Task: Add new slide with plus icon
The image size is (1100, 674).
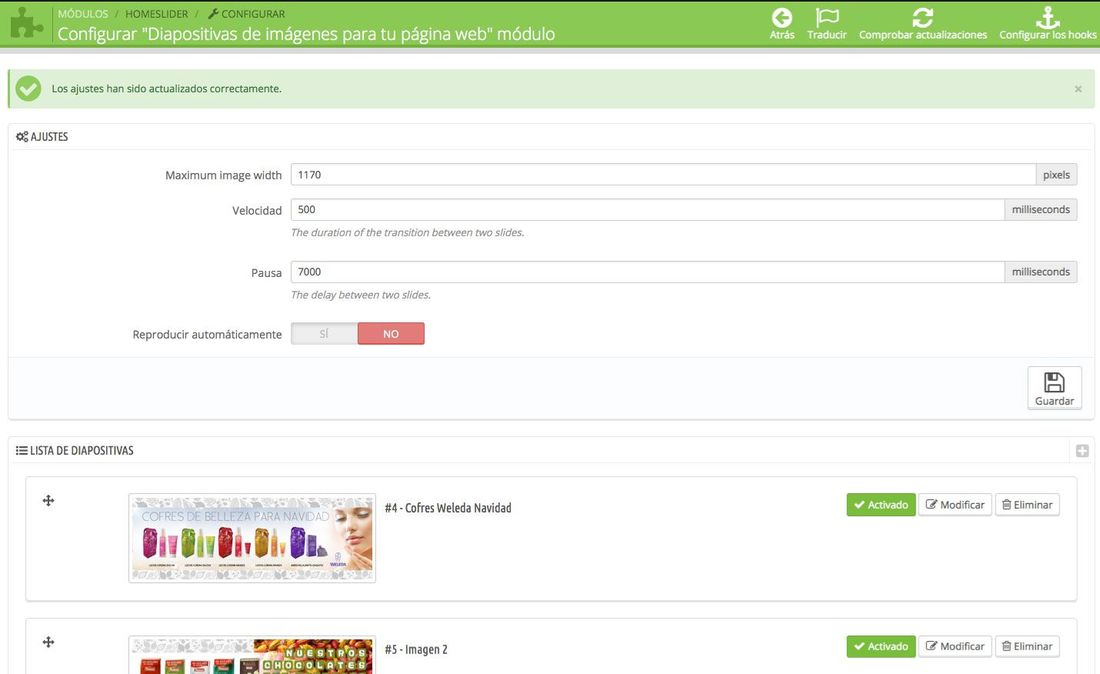Action: coord(1082,451)
